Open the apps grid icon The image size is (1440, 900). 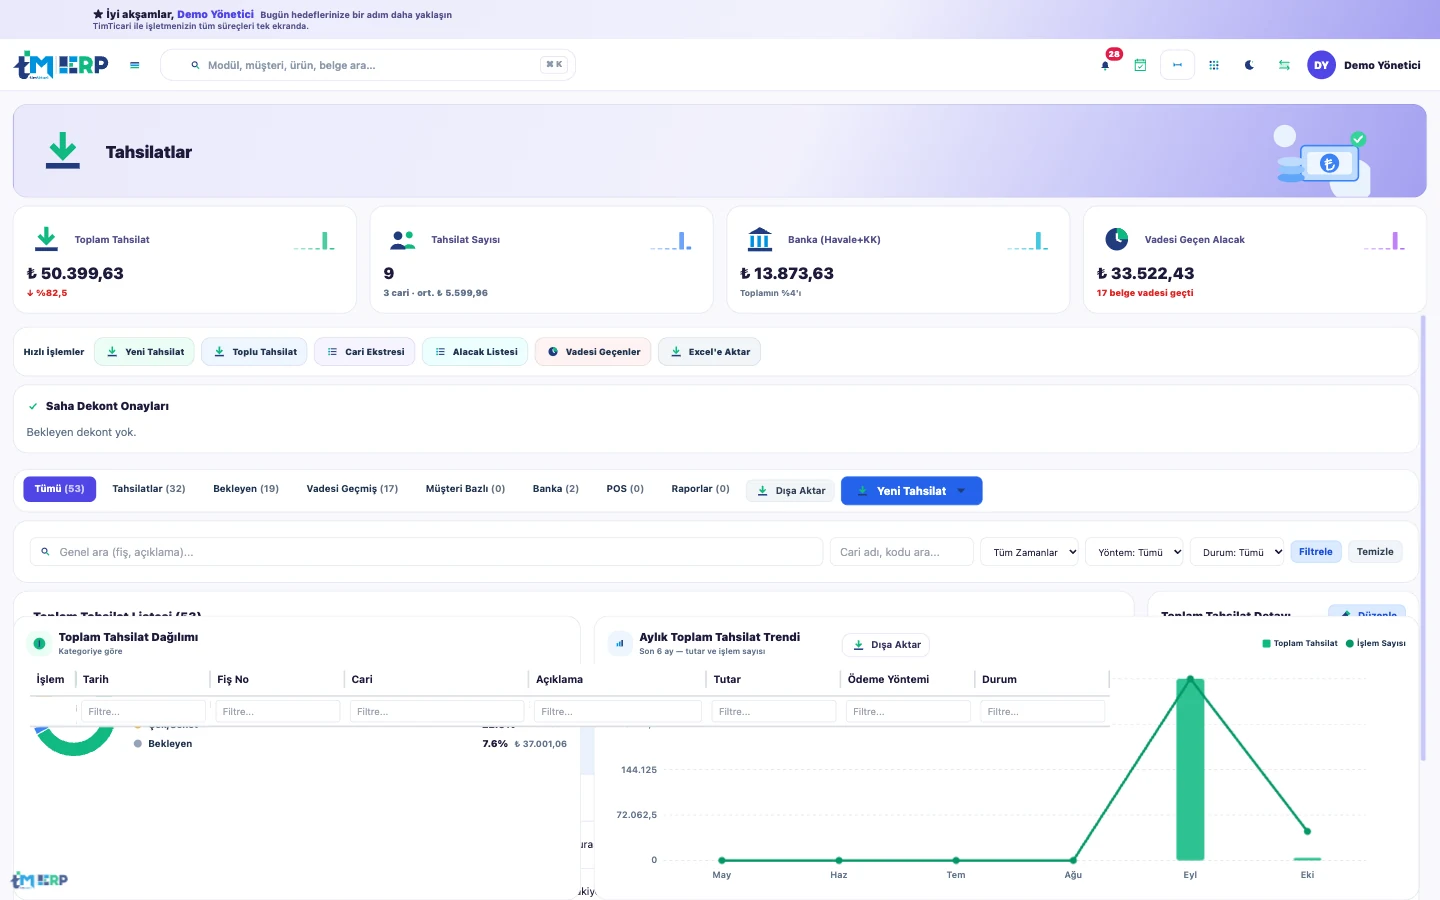click(1214, 65)
